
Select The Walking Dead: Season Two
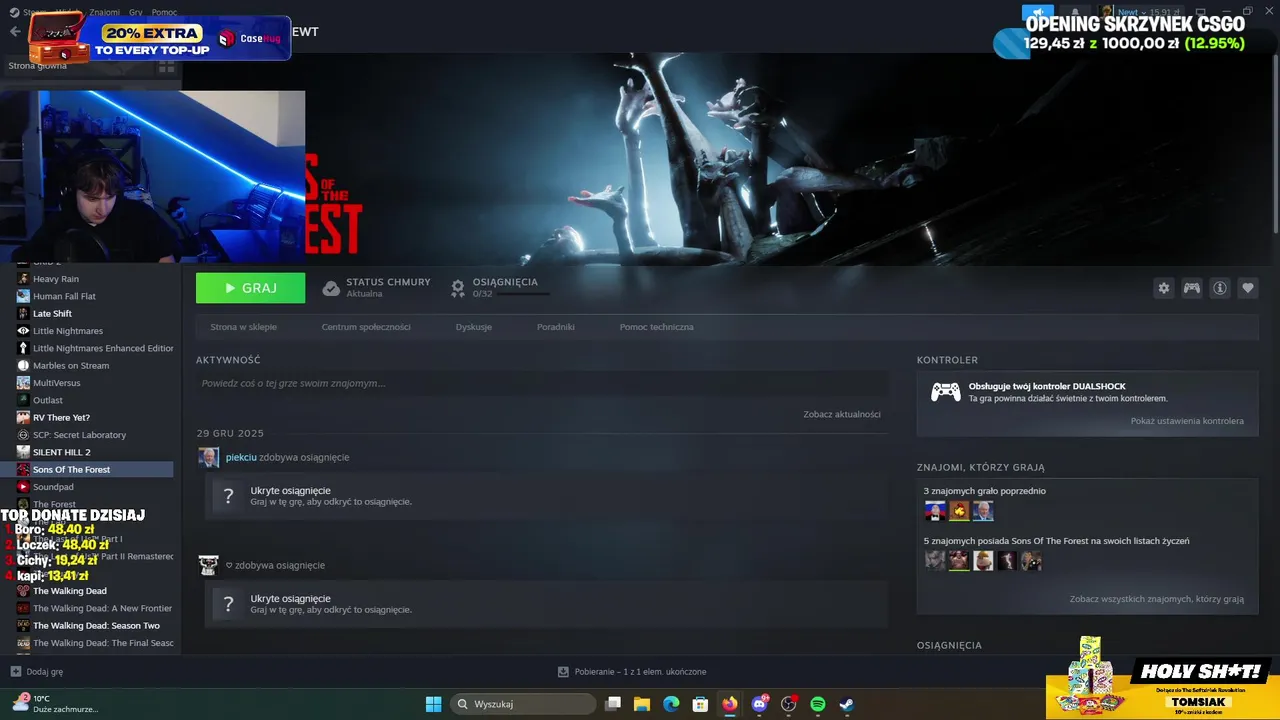click(96, 626)
